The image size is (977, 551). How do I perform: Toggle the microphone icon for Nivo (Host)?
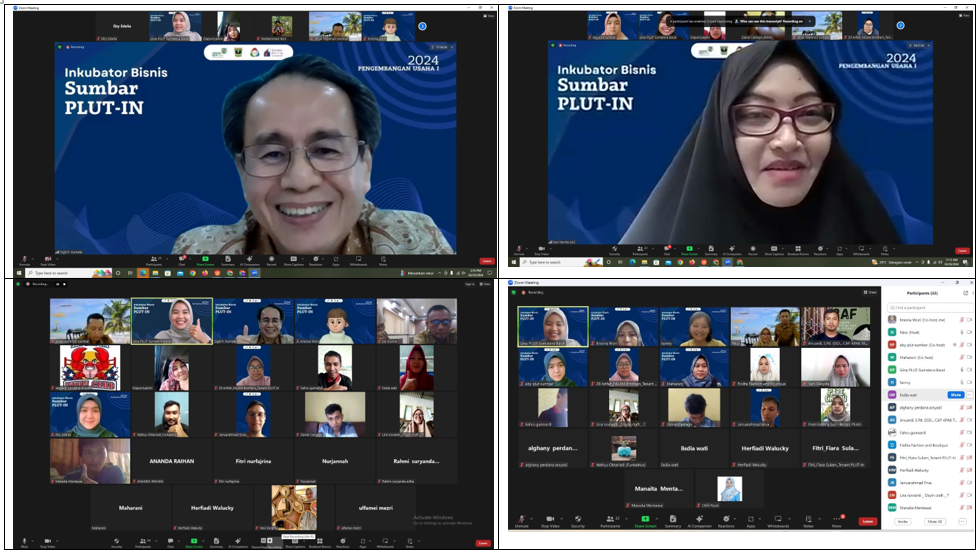[962, 332]
